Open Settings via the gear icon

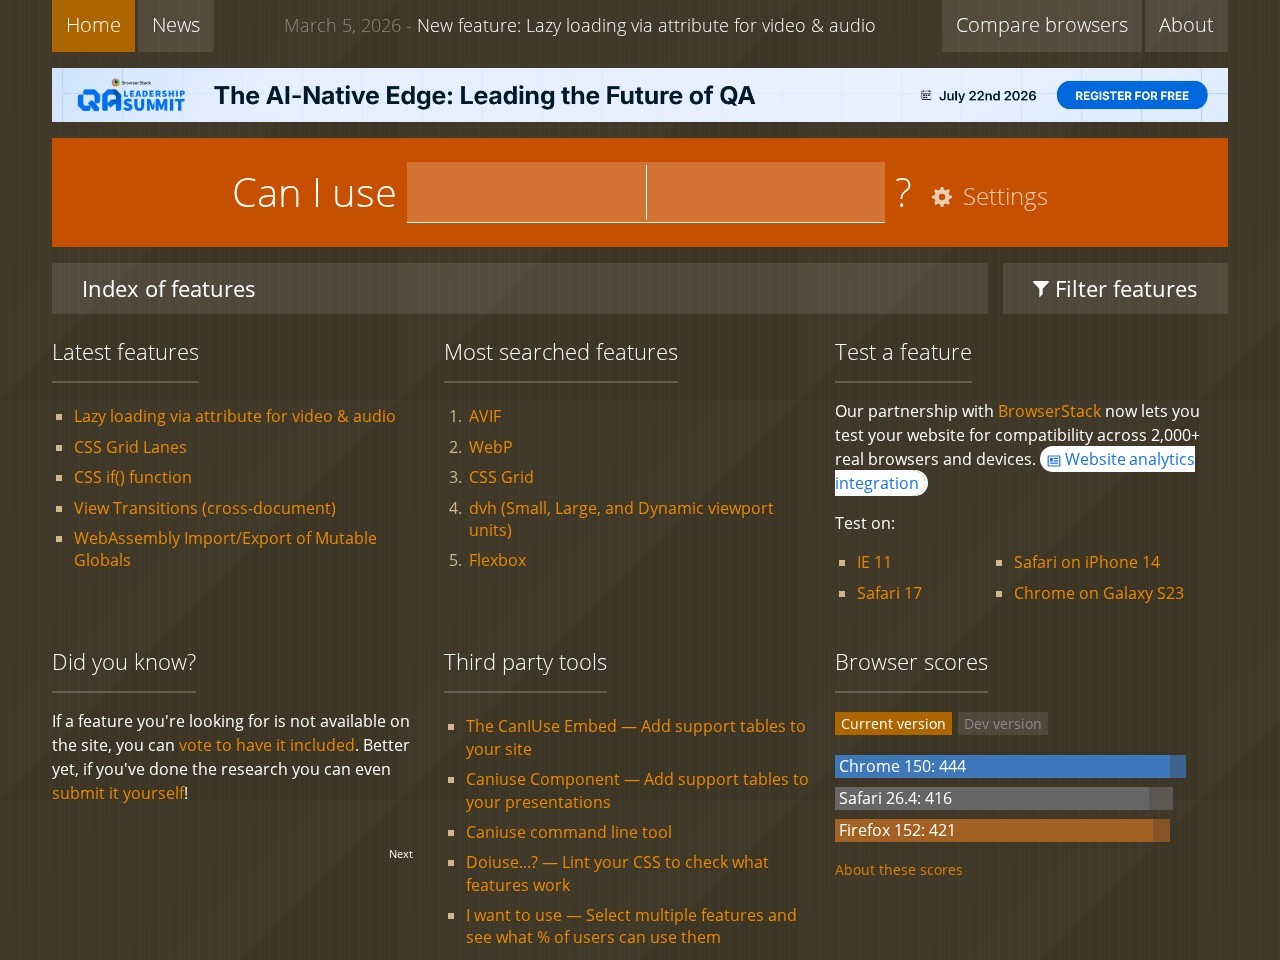[x=942, y=197]
